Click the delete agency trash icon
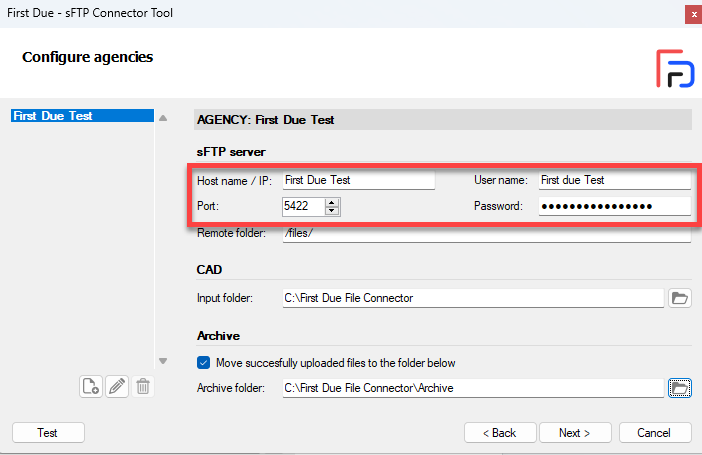 pyautogui.click(x=143, y=386)
